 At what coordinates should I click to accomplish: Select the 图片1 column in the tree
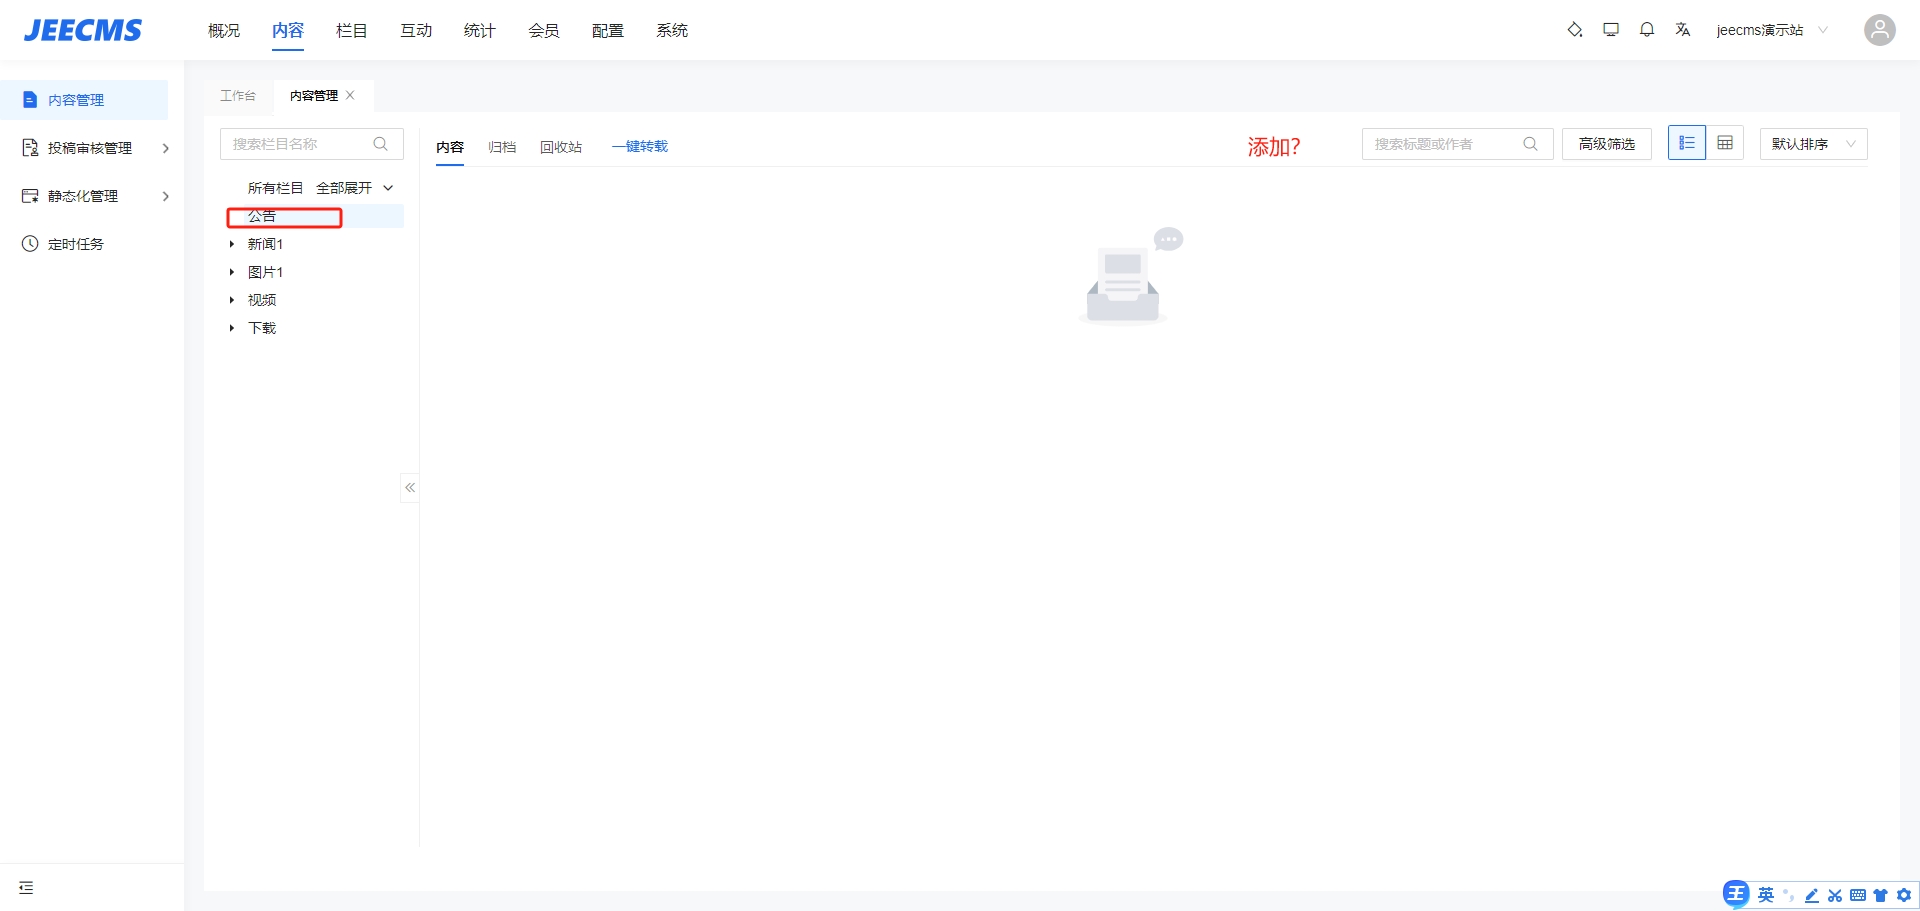point(265,272)
